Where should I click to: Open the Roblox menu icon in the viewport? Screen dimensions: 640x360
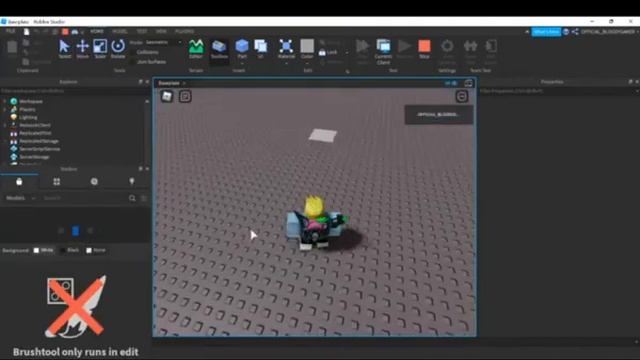pyautogui.click(x=167, y=96)
